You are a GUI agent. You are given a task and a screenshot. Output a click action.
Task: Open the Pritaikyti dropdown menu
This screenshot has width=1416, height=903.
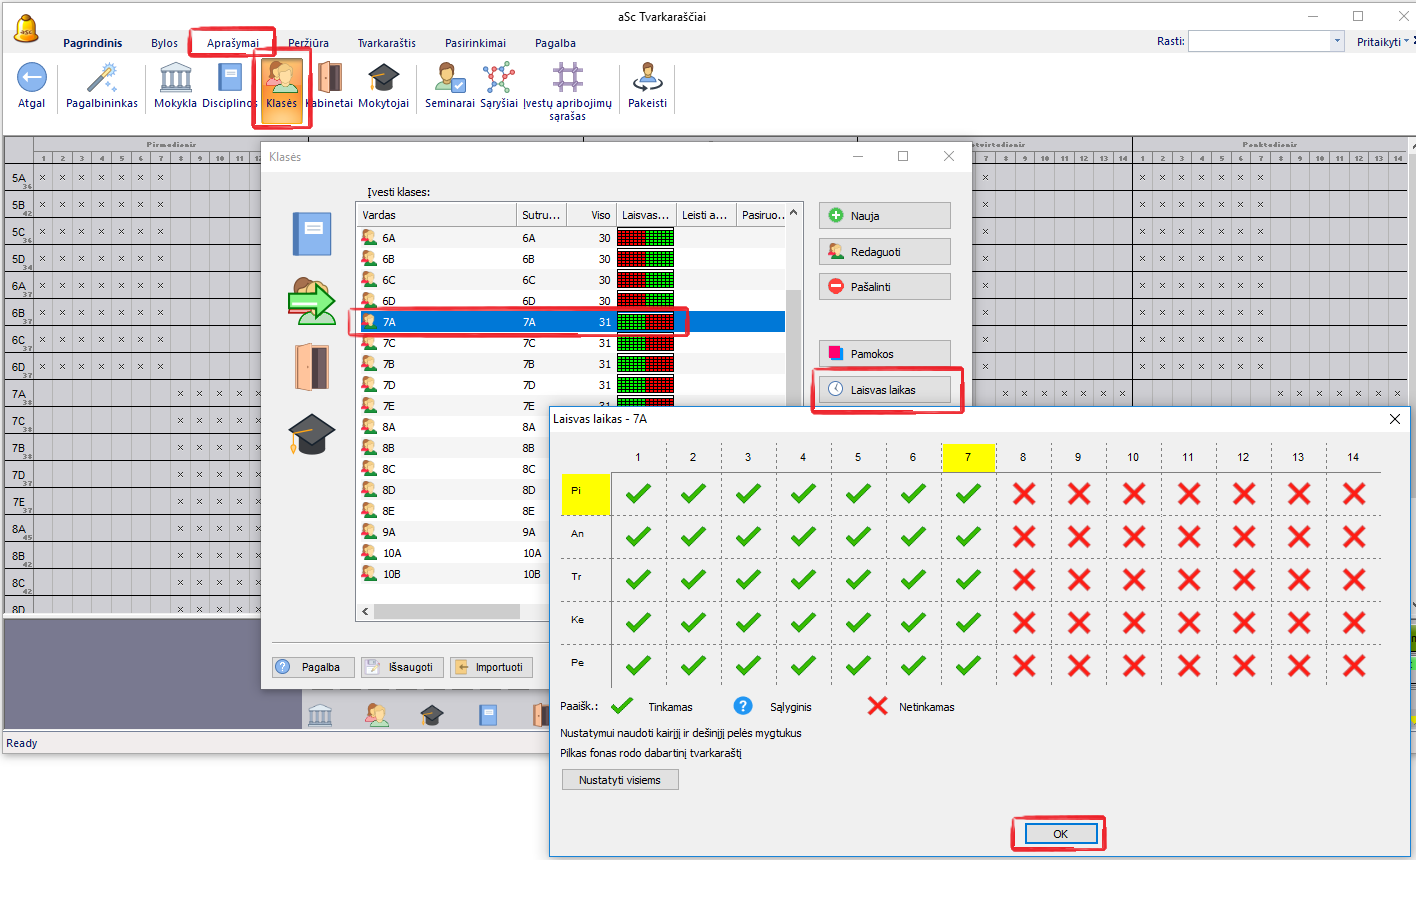coord(1382,42)
